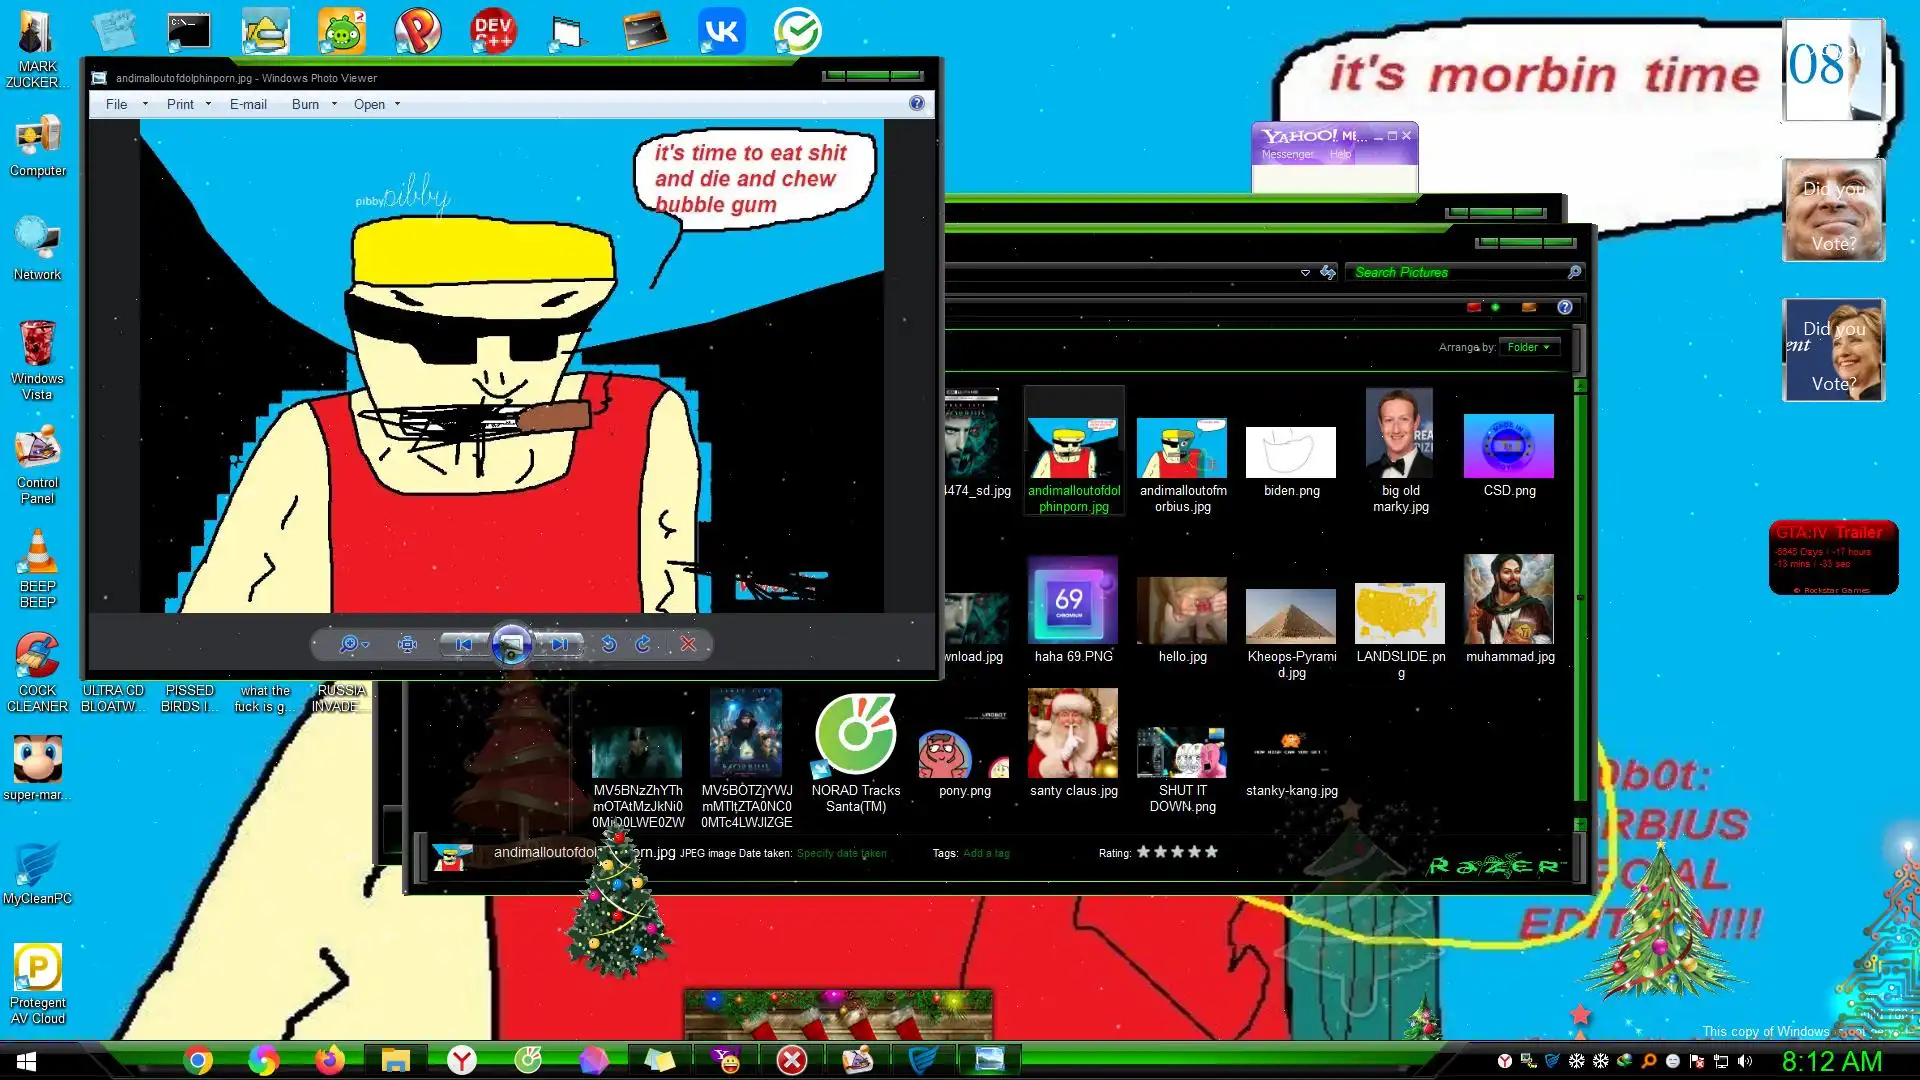Viewport: 1920px width, 1080px height.
Task: Open the VK desktop shortcut
Action: click(x=721, y=32)
